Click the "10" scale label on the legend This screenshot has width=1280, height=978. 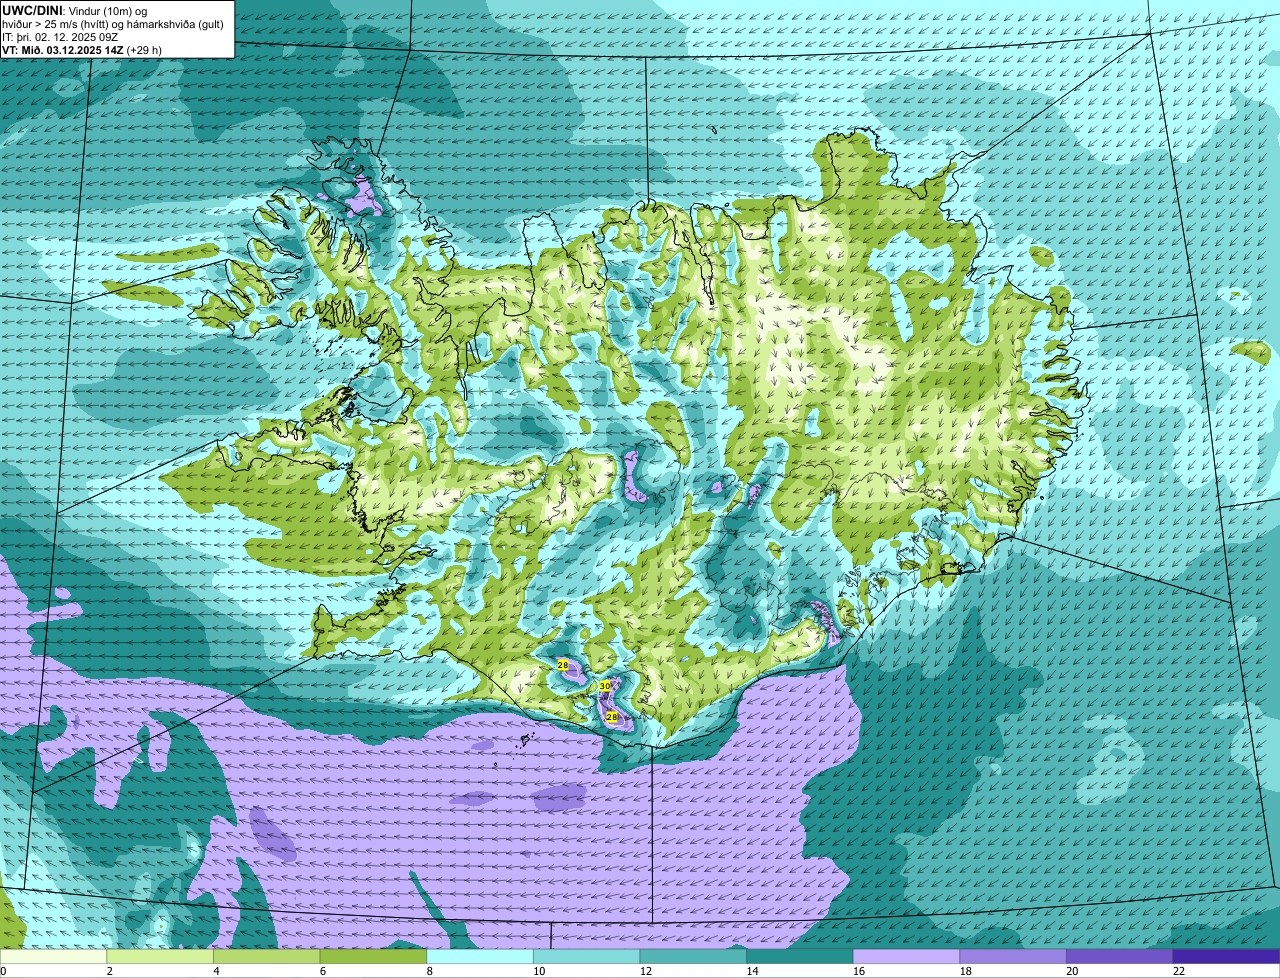539,971
